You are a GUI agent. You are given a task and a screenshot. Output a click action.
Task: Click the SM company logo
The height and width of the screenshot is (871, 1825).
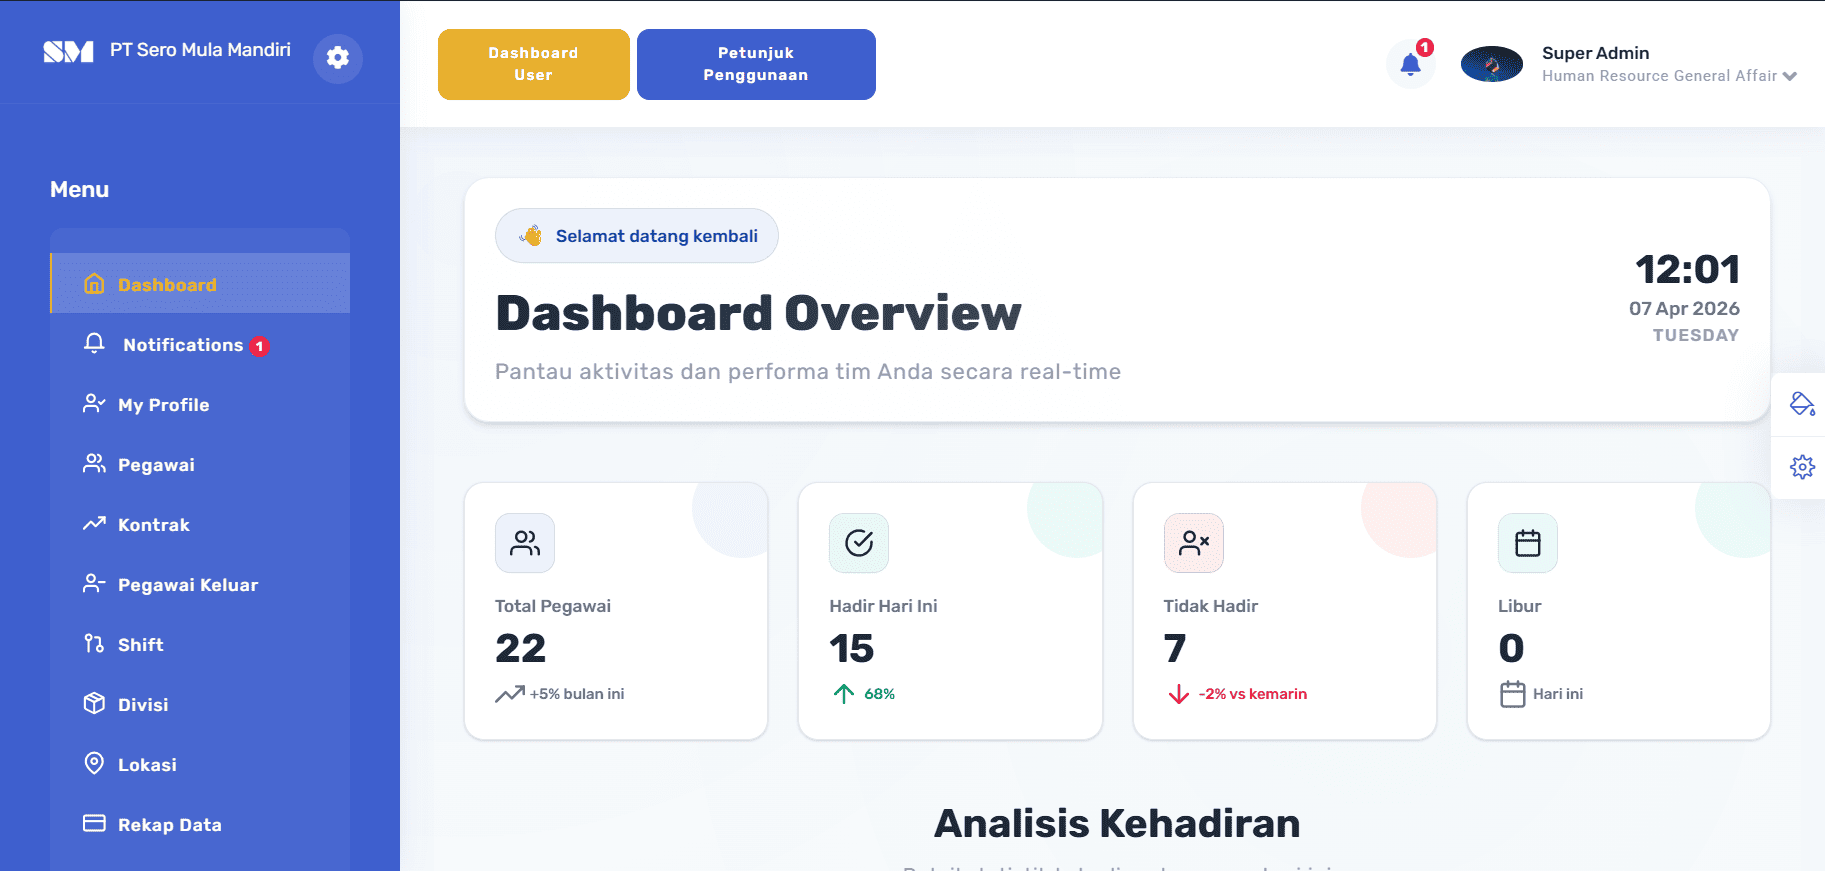point(68,51)
